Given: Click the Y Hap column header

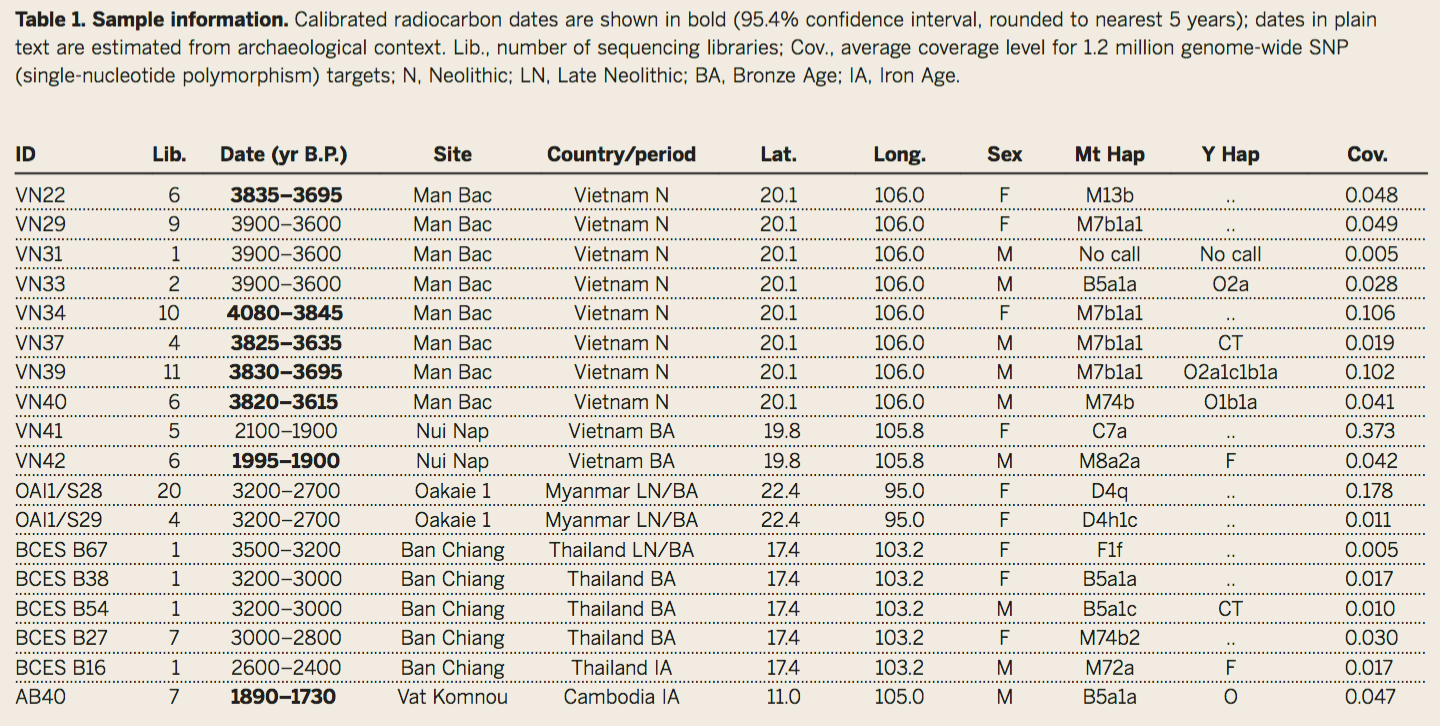Looking at the screenshot, I should pos(1230,155).
